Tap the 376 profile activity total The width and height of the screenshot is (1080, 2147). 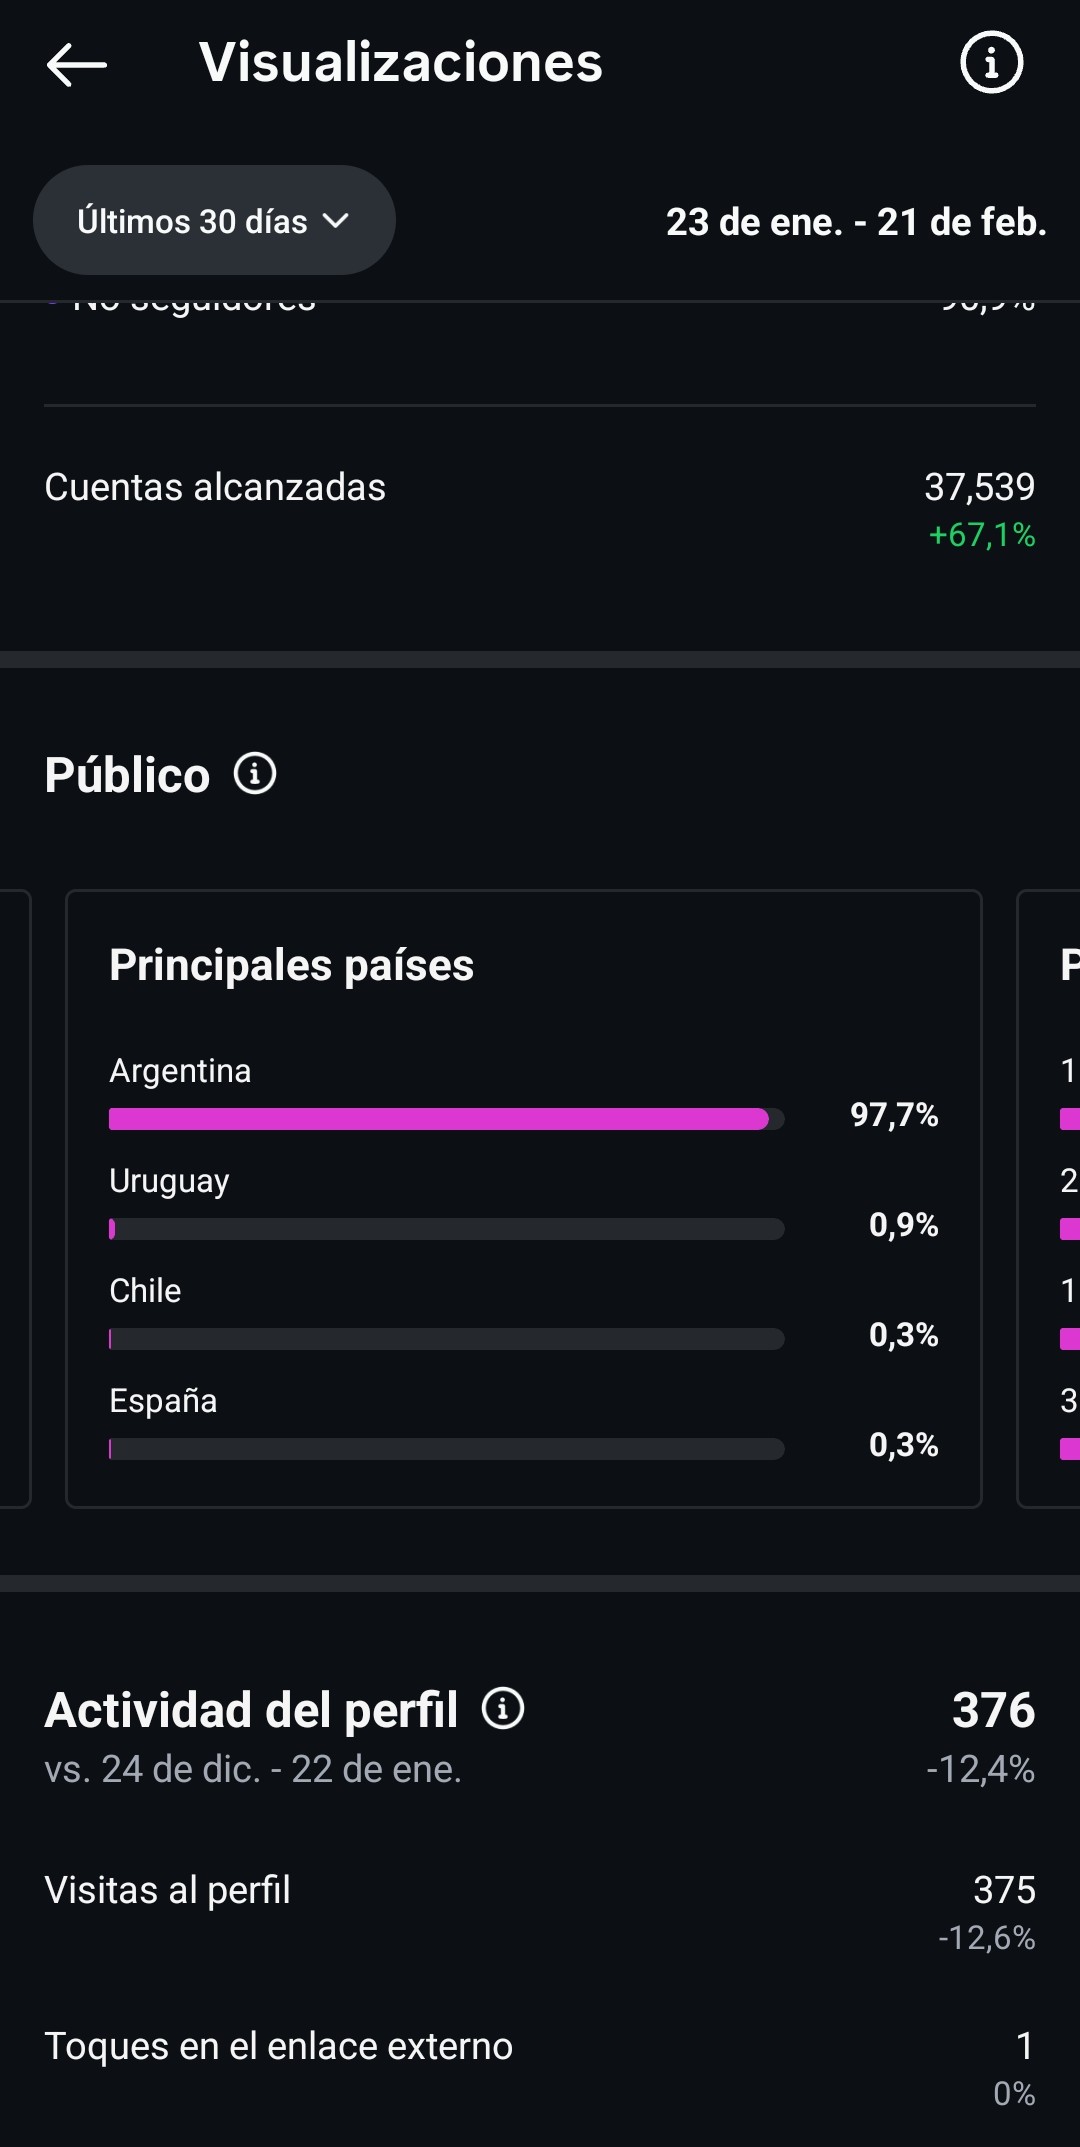pyautogui.click(x=993, y=1710)
